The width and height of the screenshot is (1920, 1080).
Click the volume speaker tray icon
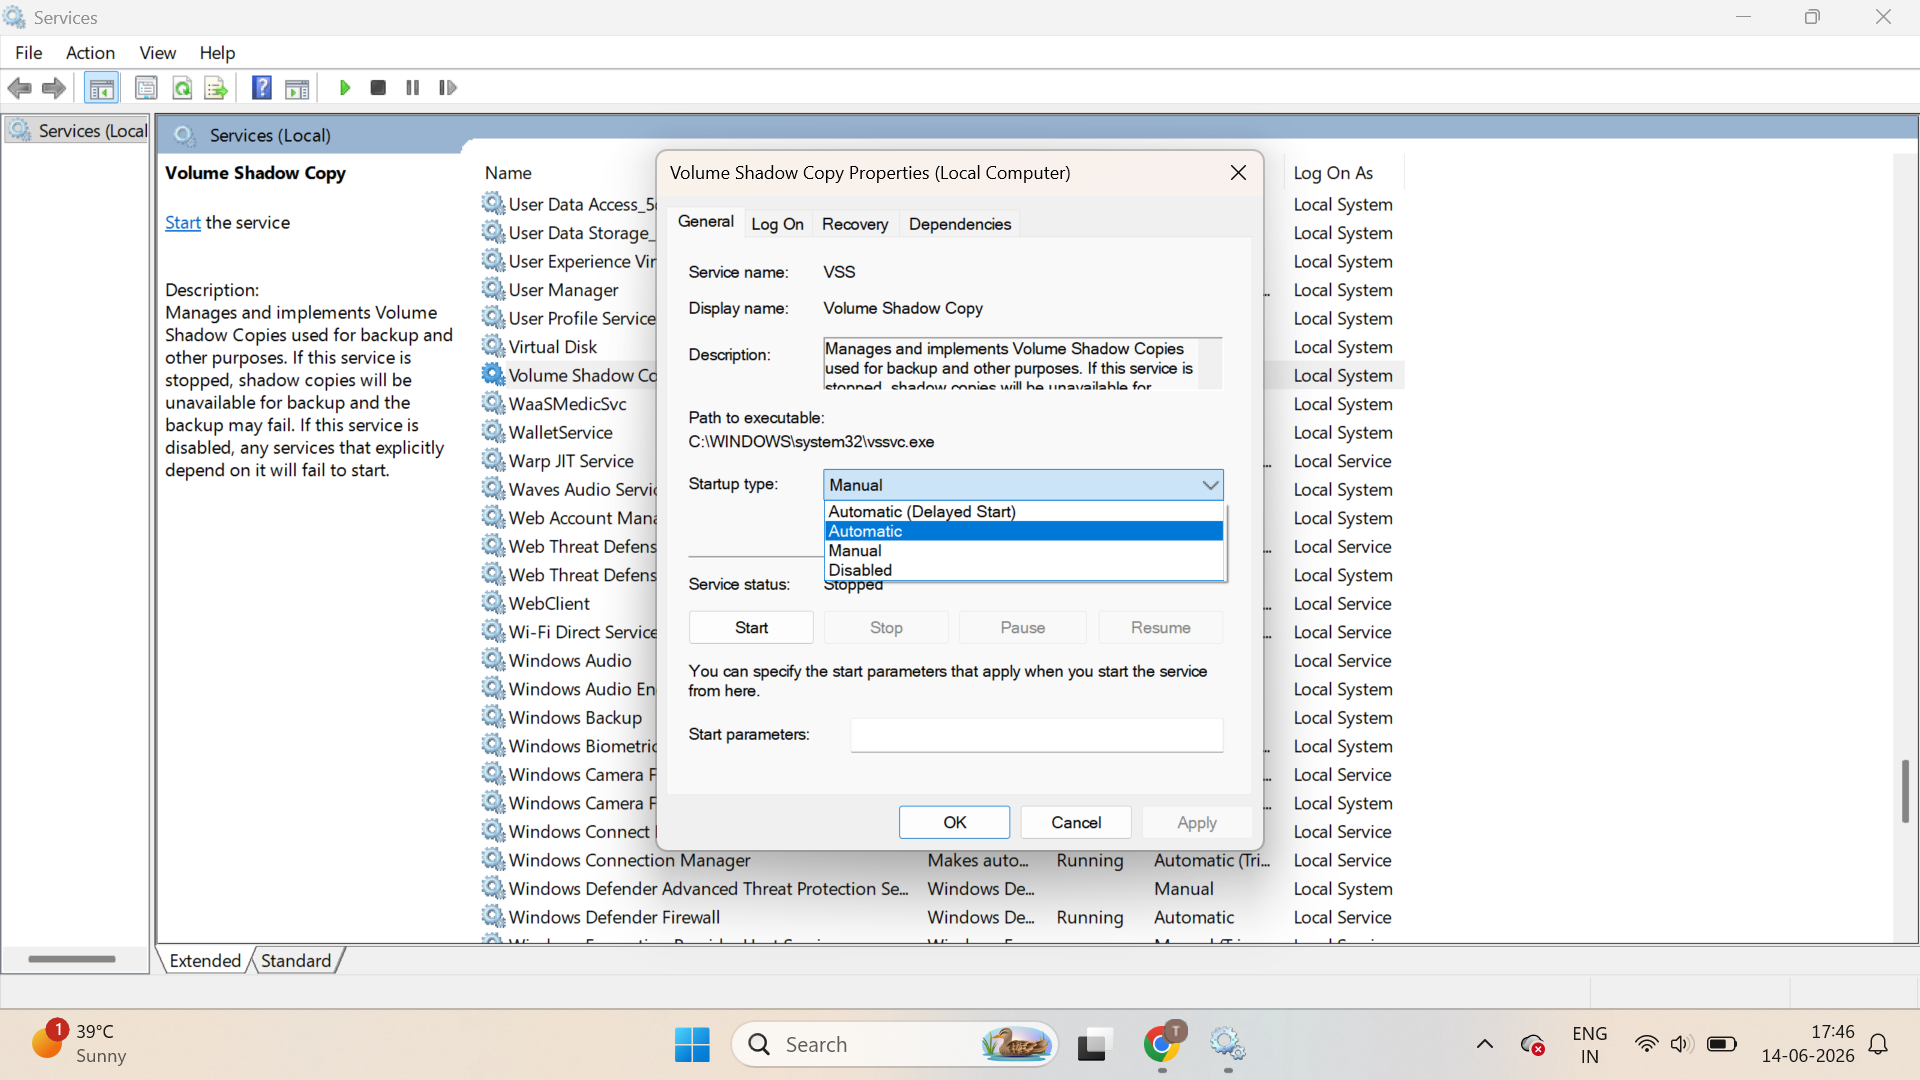coord(1681,1044)
